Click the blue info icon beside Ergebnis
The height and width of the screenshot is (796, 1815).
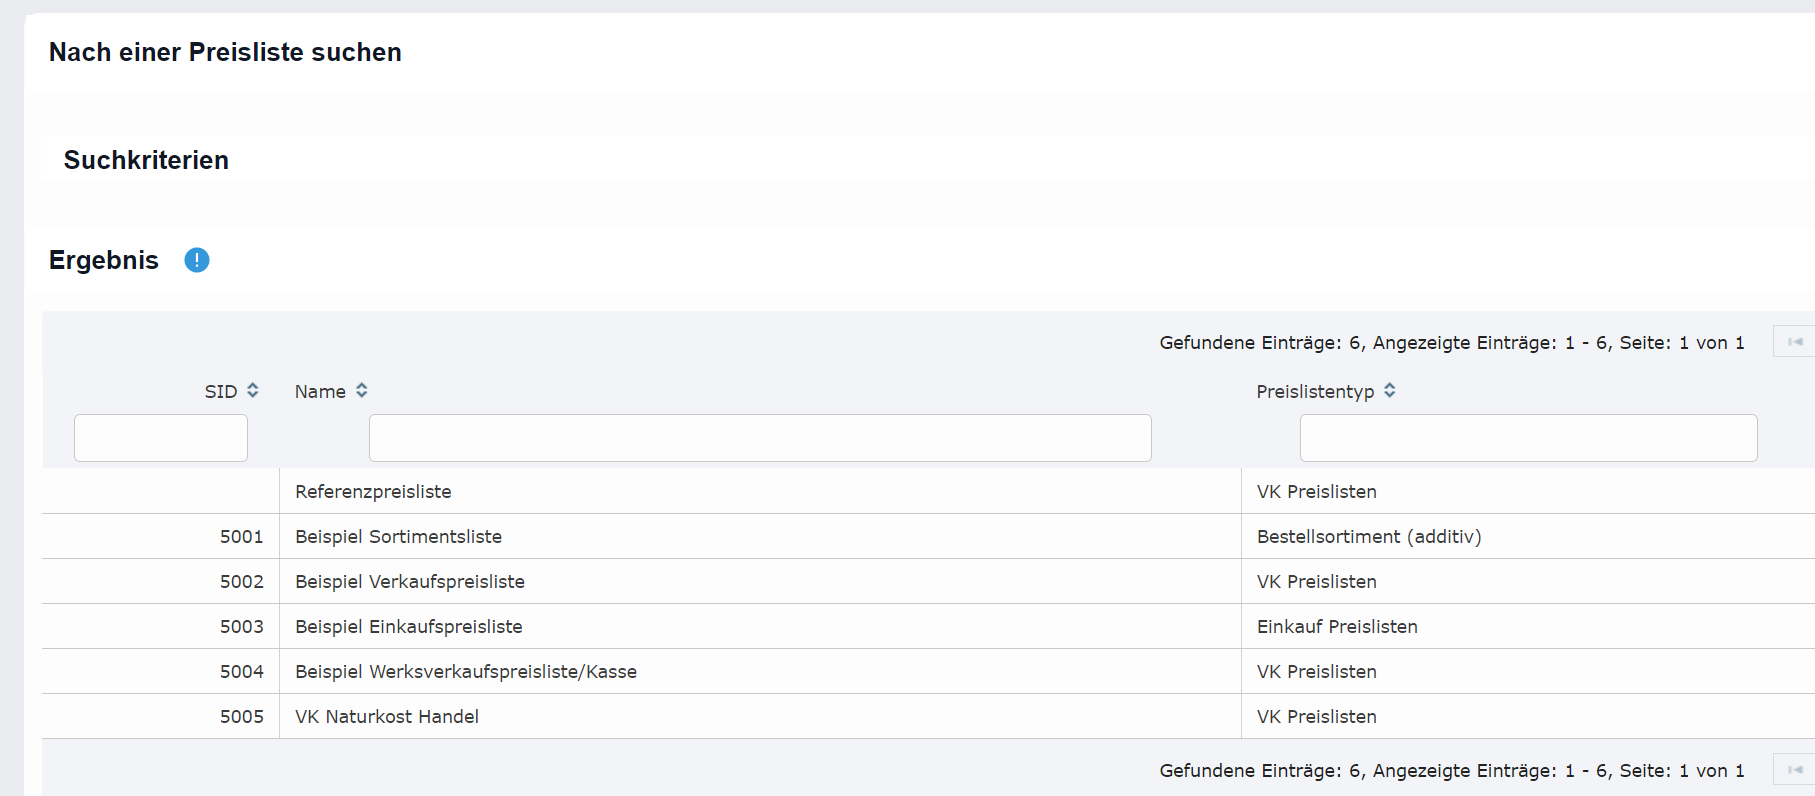(x=197, y=260)
